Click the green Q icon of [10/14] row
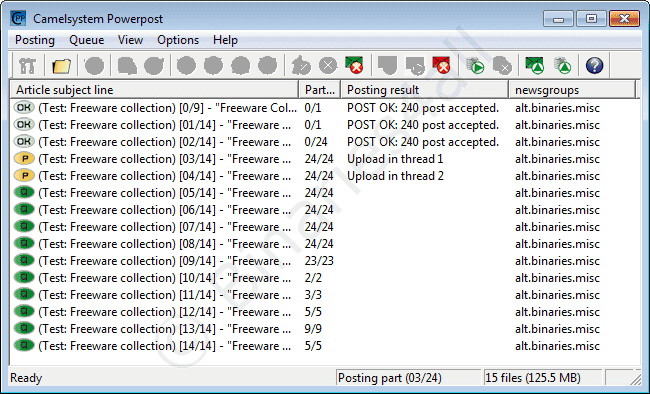Viewport: 650px width, 394px height. (x=24, y=278)
